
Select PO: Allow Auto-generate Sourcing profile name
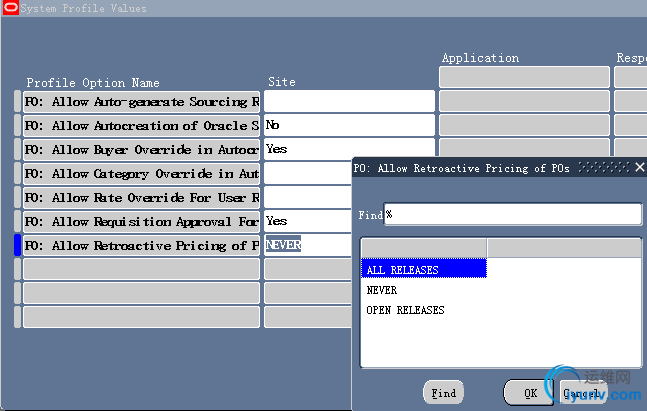click(142, 102)
